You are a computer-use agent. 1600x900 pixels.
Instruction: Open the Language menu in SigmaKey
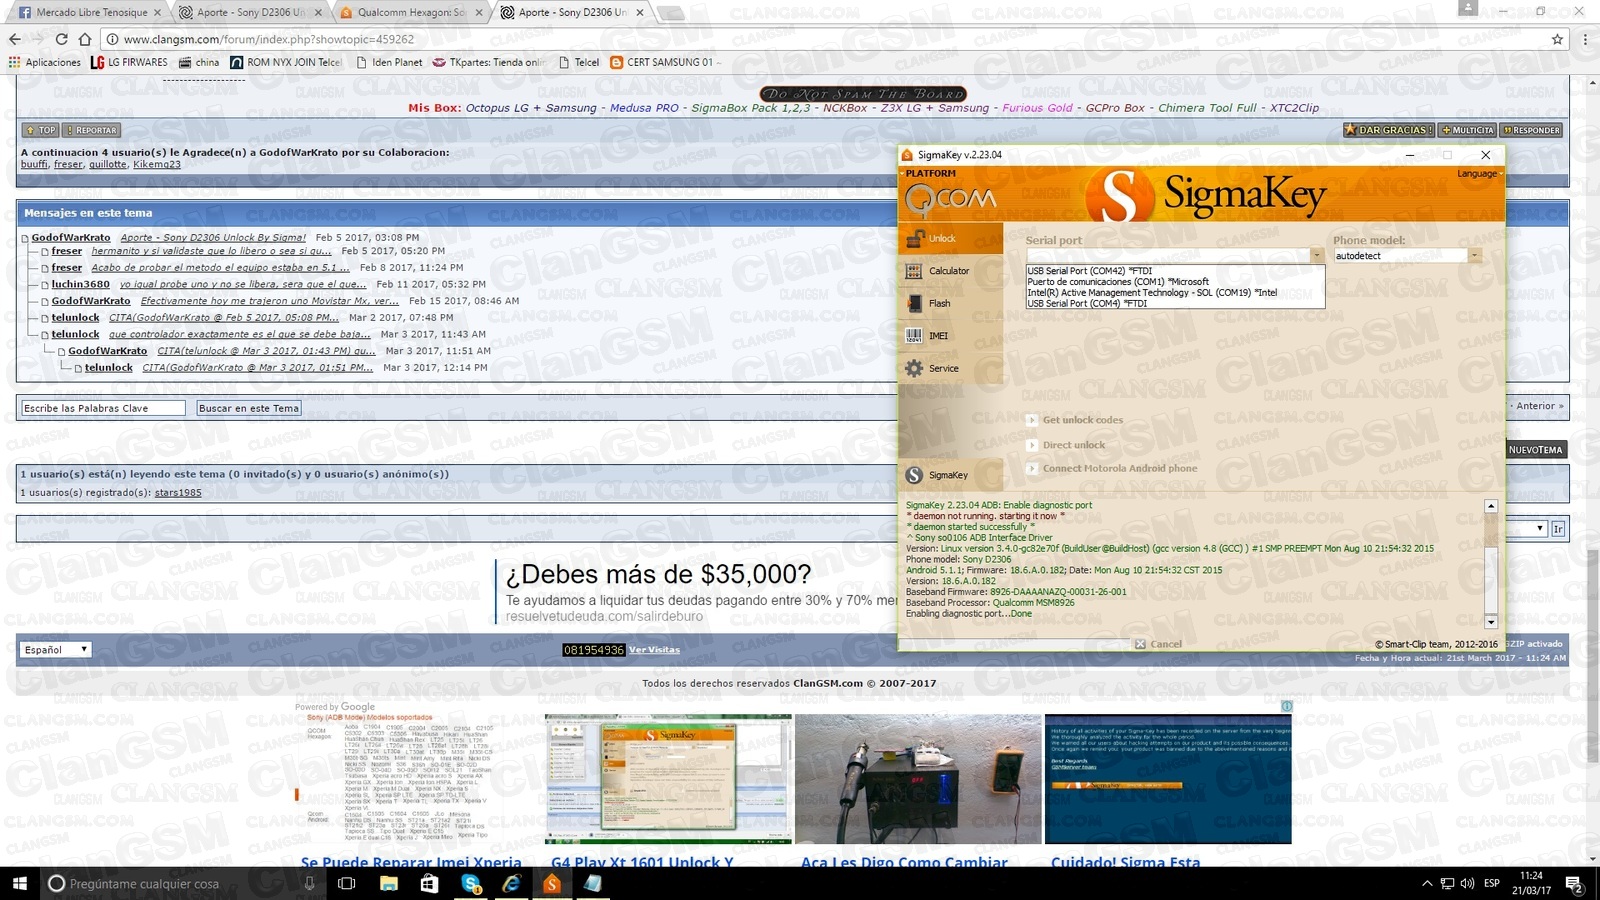pyautogui.click(x=1478, y=174)
